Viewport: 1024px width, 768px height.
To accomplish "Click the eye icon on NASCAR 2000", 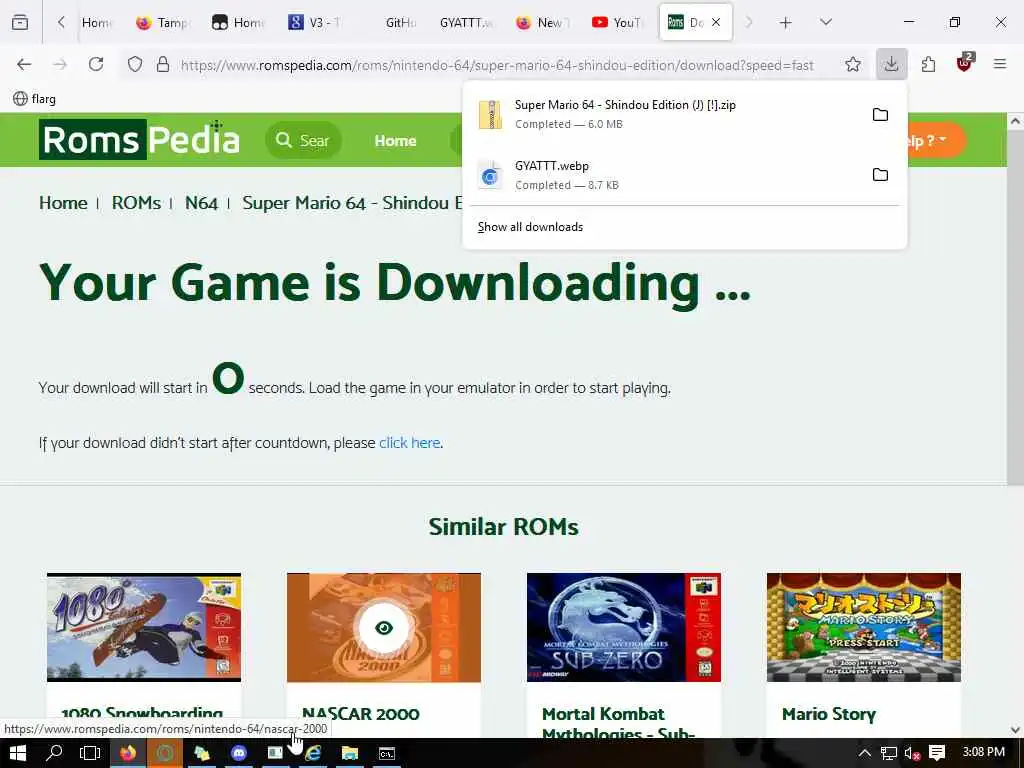I will [383, 628].
